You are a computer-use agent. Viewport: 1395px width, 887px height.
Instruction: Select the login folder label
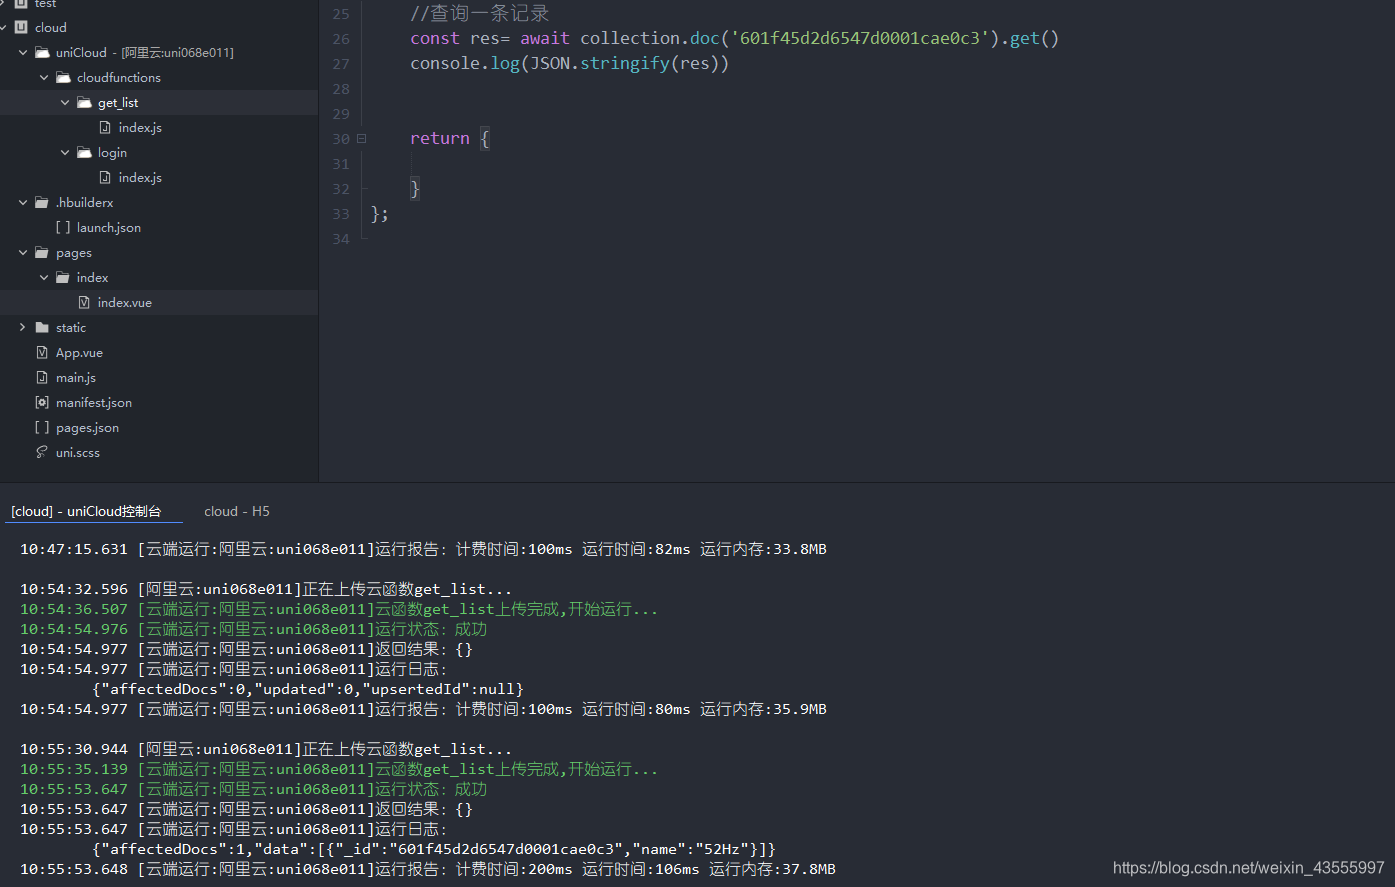pos(112,153)
